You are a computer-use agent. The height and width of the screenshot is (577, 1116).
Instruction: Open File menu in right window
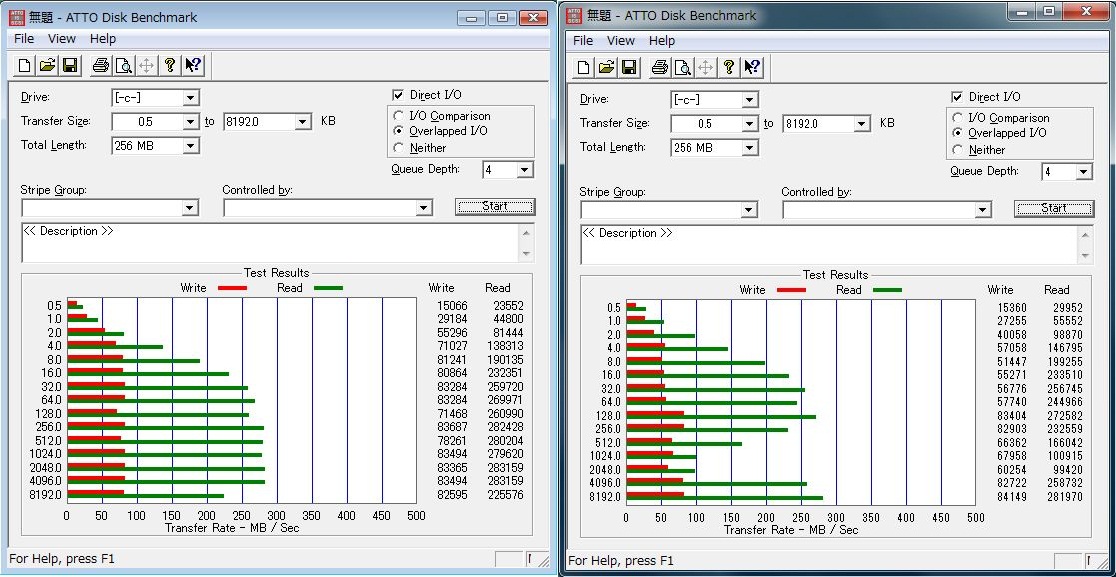coord(583,41)
